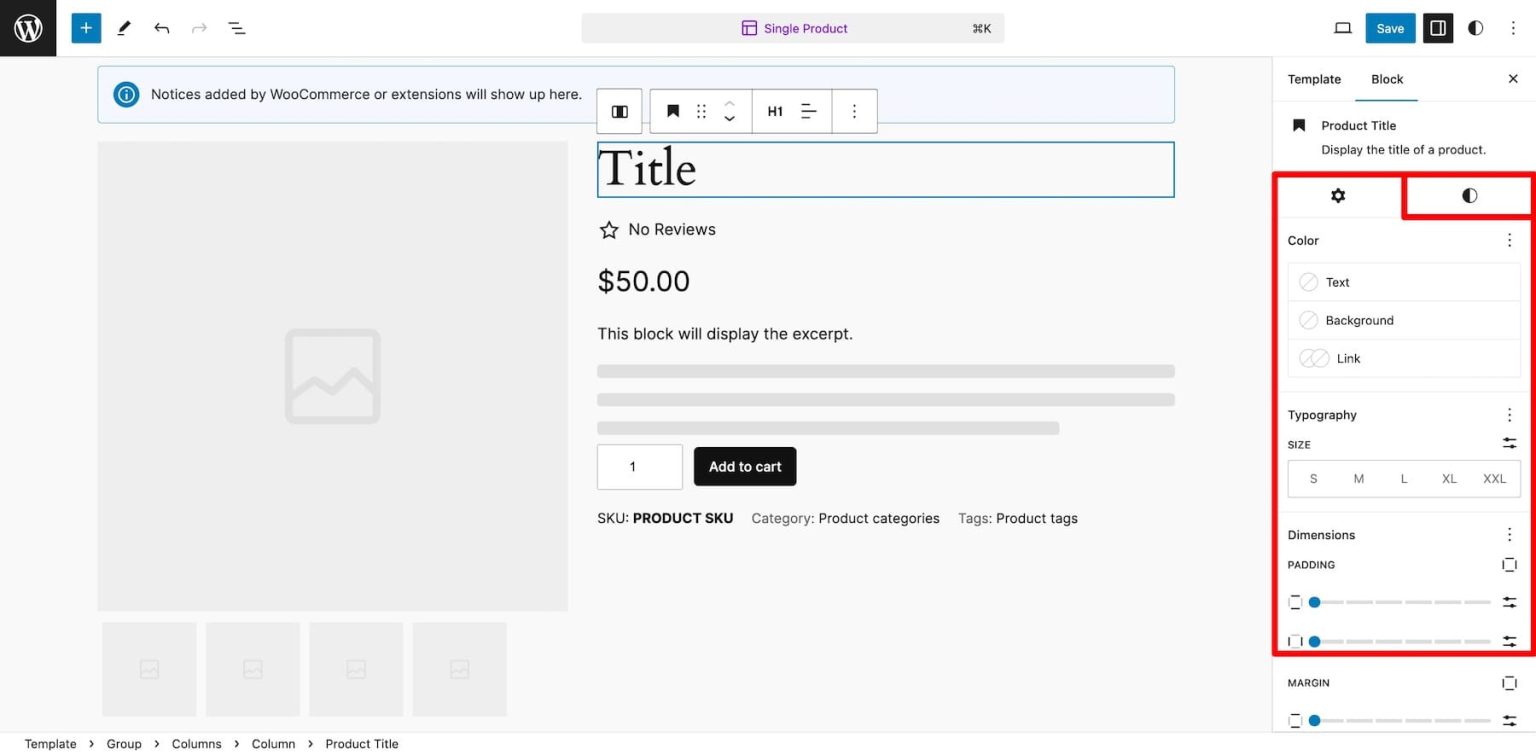Switch to the Template tab
Screen dimensions: 1536x755
click(1314, 79)
